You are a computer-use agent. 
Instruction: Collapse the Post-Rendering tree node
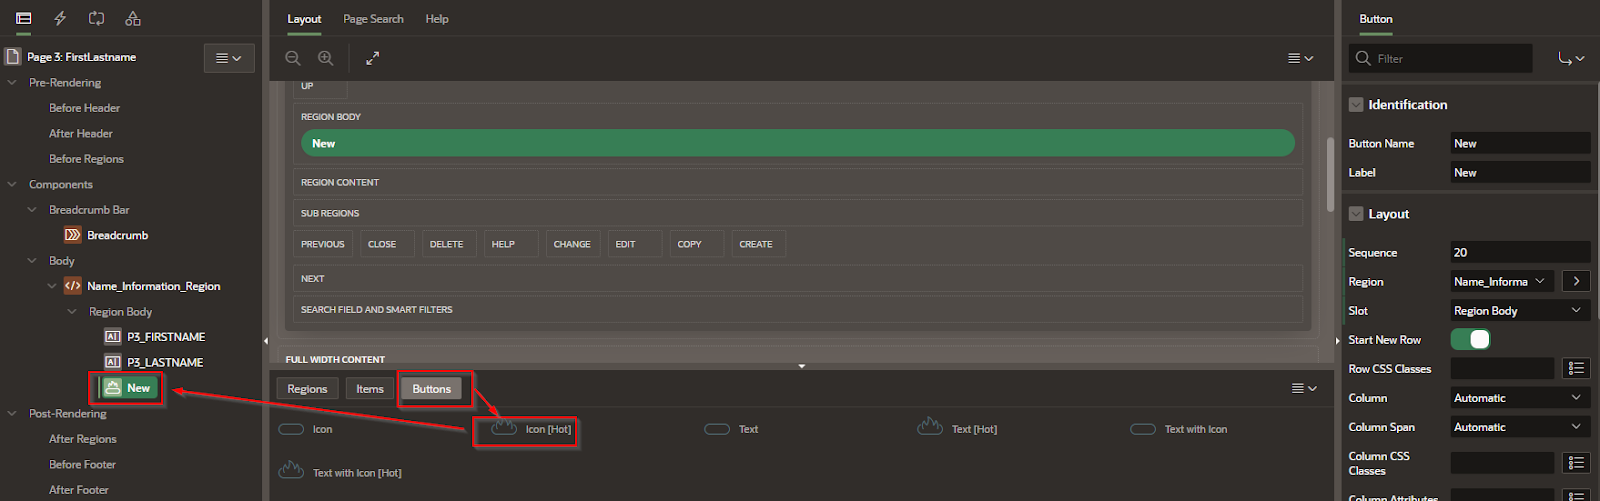click(x=12, y=414)
